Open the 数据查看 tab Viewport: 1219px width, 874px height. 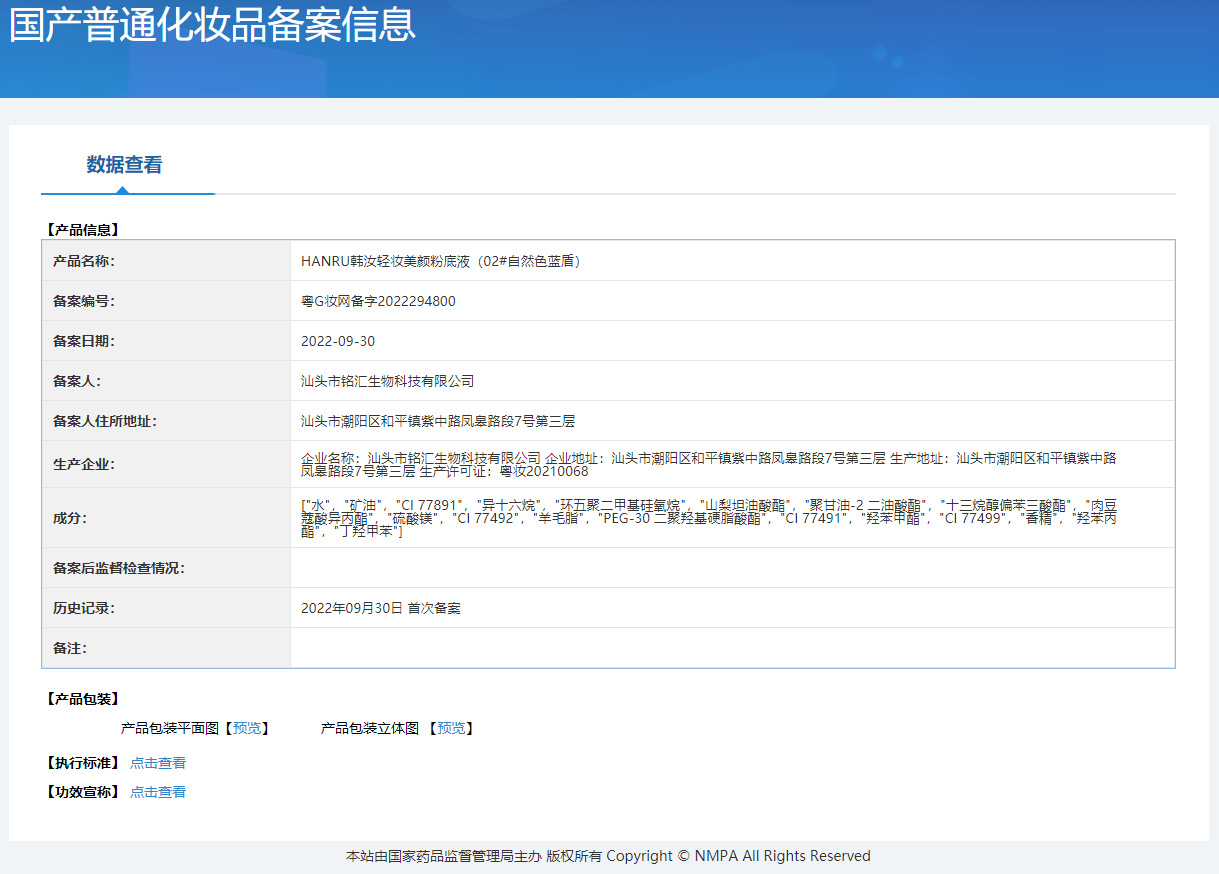pos(124,165)
